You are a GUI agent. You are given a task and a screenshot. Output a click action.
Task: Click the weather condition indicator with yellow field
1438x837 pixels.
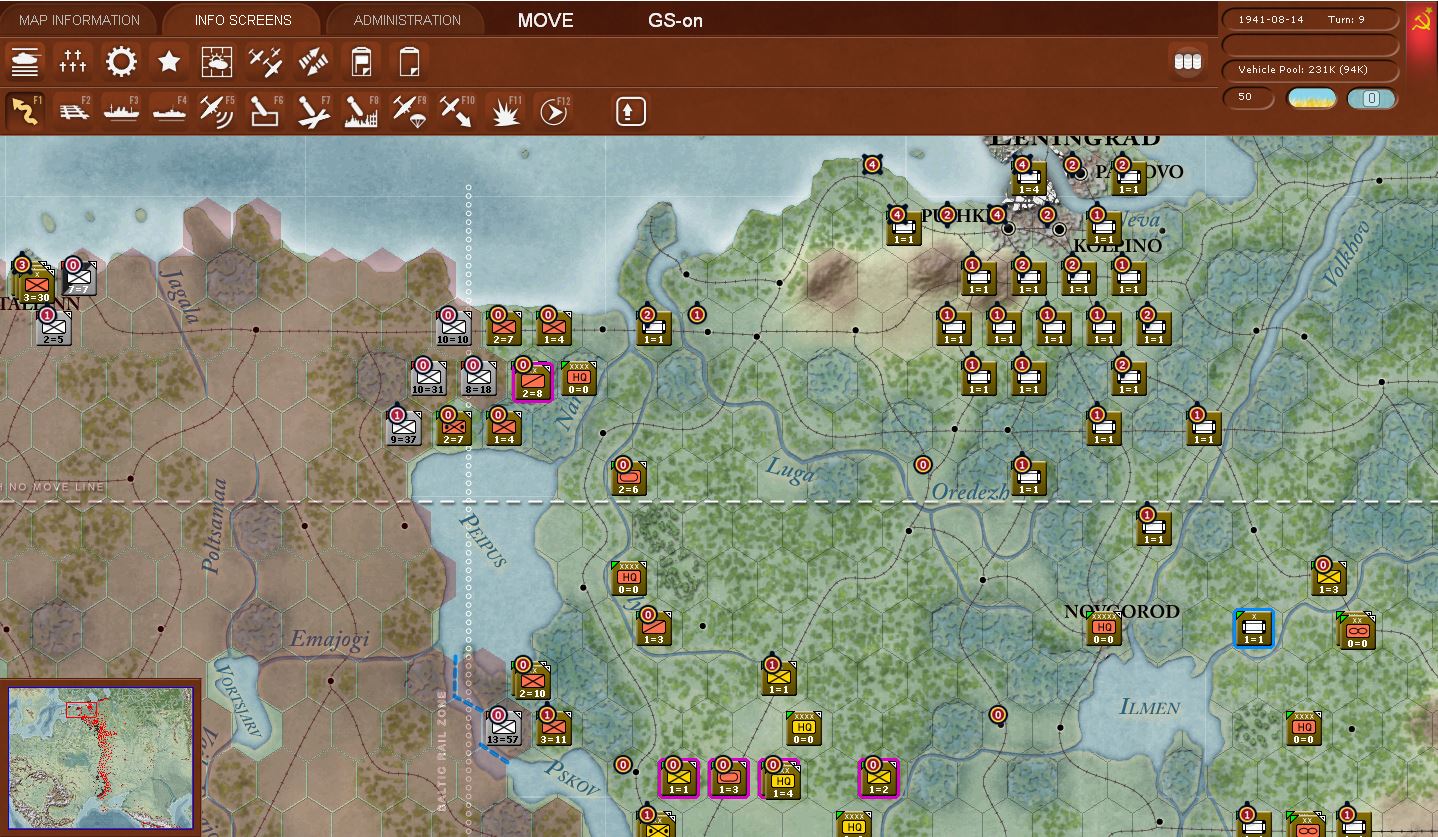1311,98
